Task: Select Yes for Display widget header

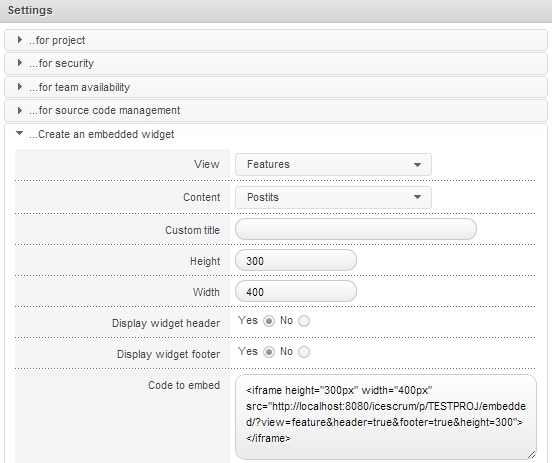Action: tap(269, 321)
